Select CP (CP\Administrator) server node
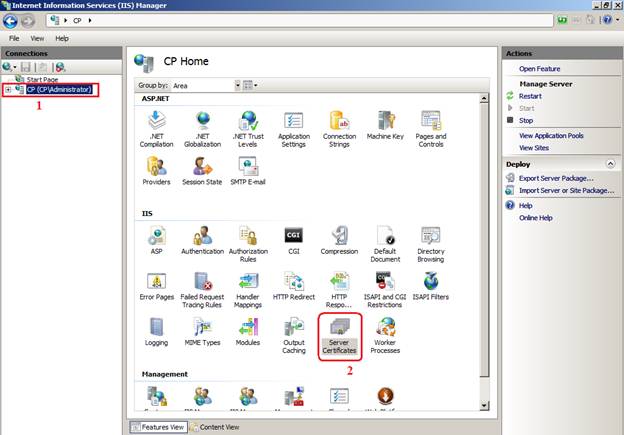Screen dimensions: 624x435 pos(59,90)
